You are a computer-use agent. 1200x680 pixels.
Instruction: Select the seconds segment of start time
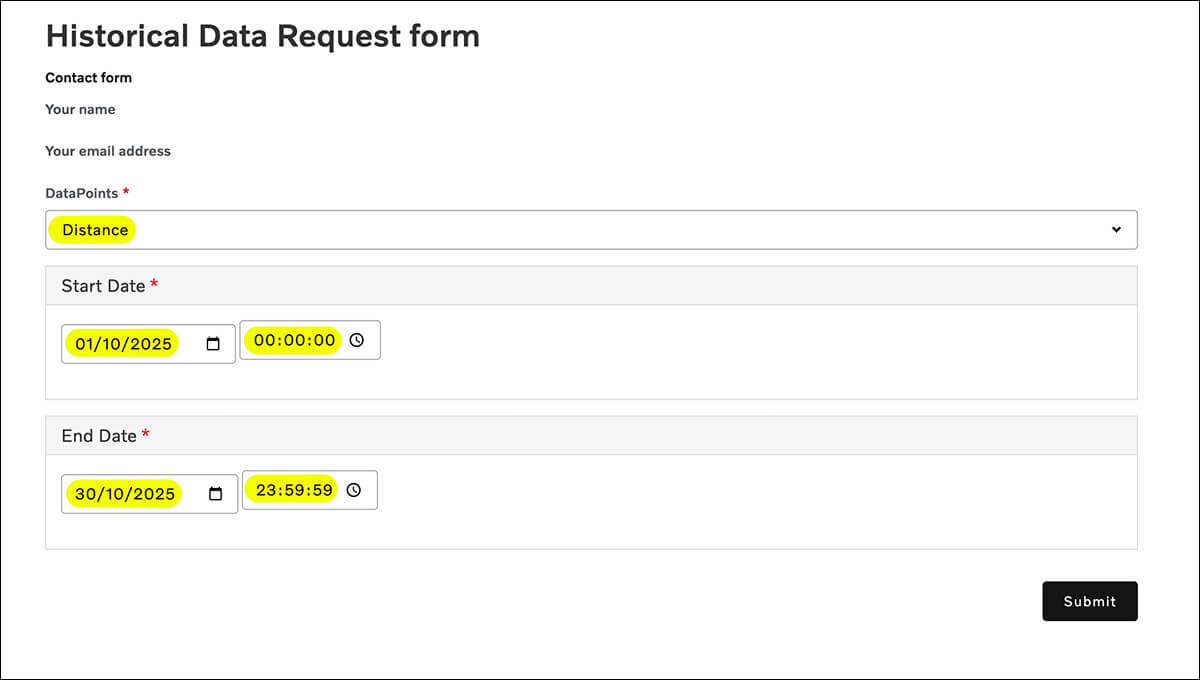pos(325,340)
